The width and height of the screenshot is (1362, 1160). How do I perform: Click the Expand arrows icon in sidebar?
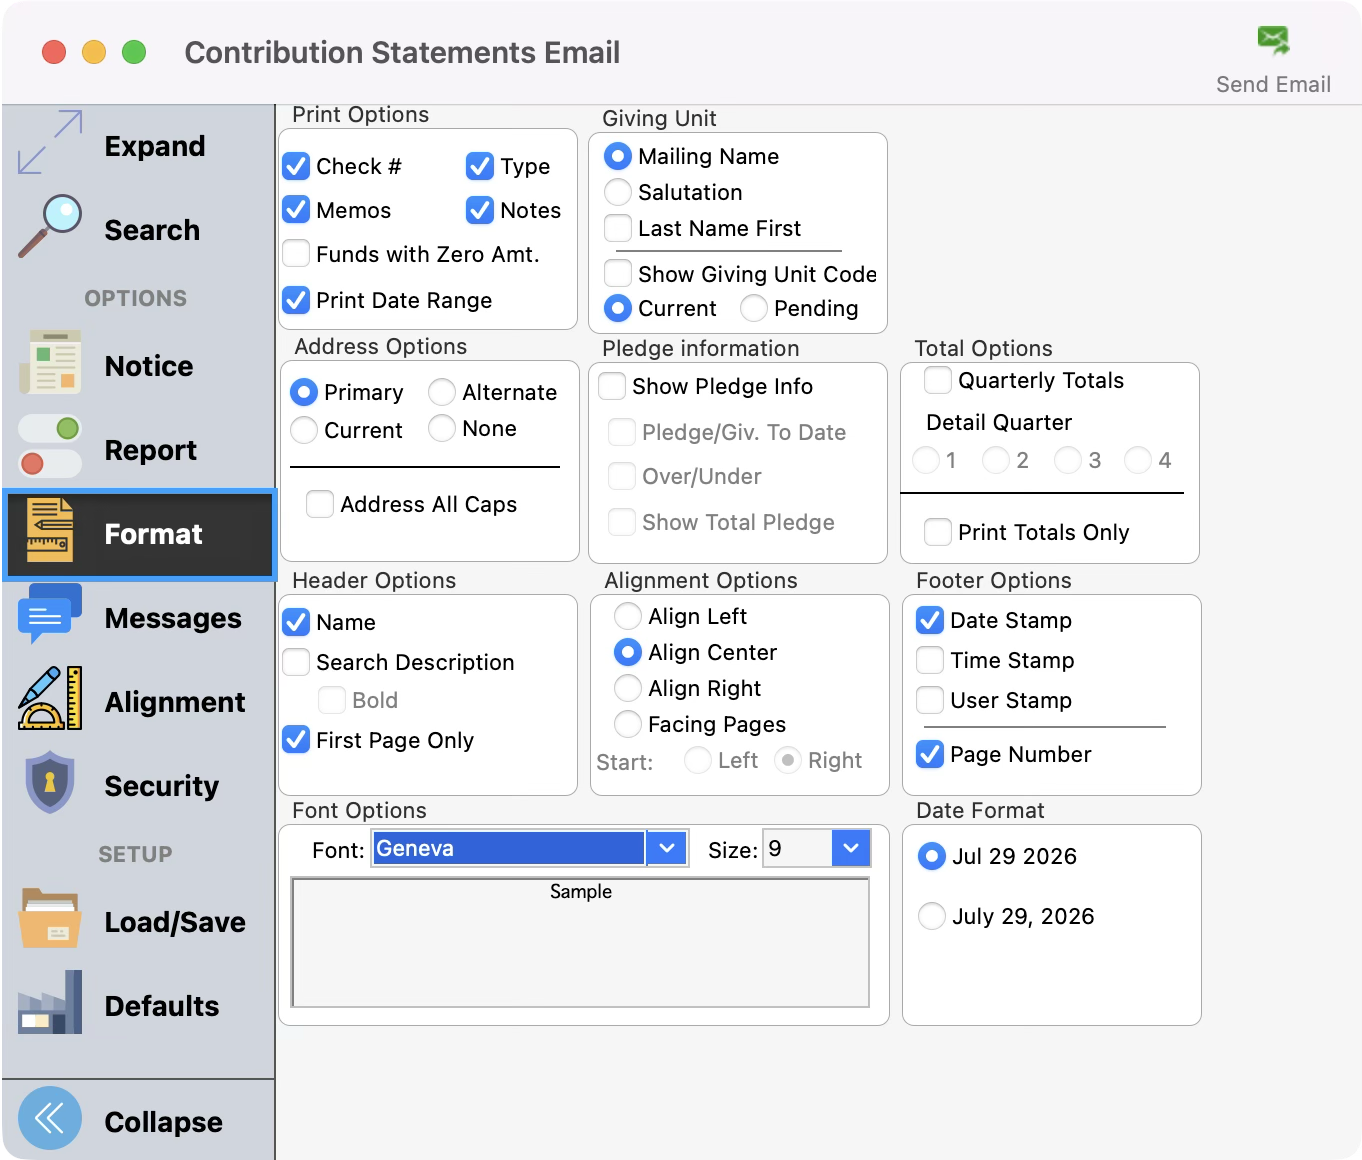[50, 142]
